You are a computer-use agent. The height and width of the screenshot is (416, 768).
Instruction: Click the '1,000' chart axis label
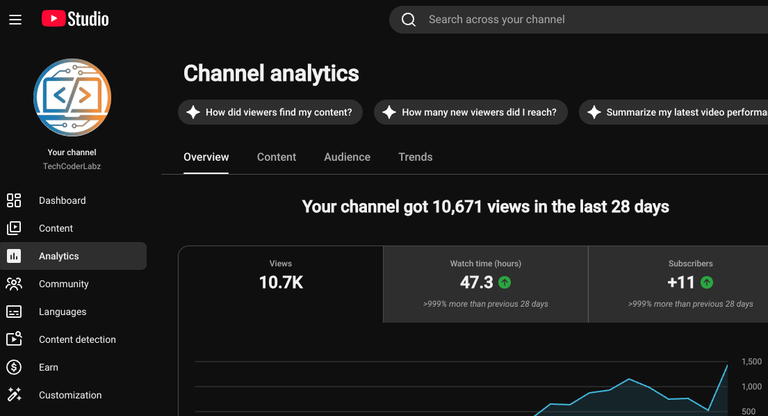751,387
